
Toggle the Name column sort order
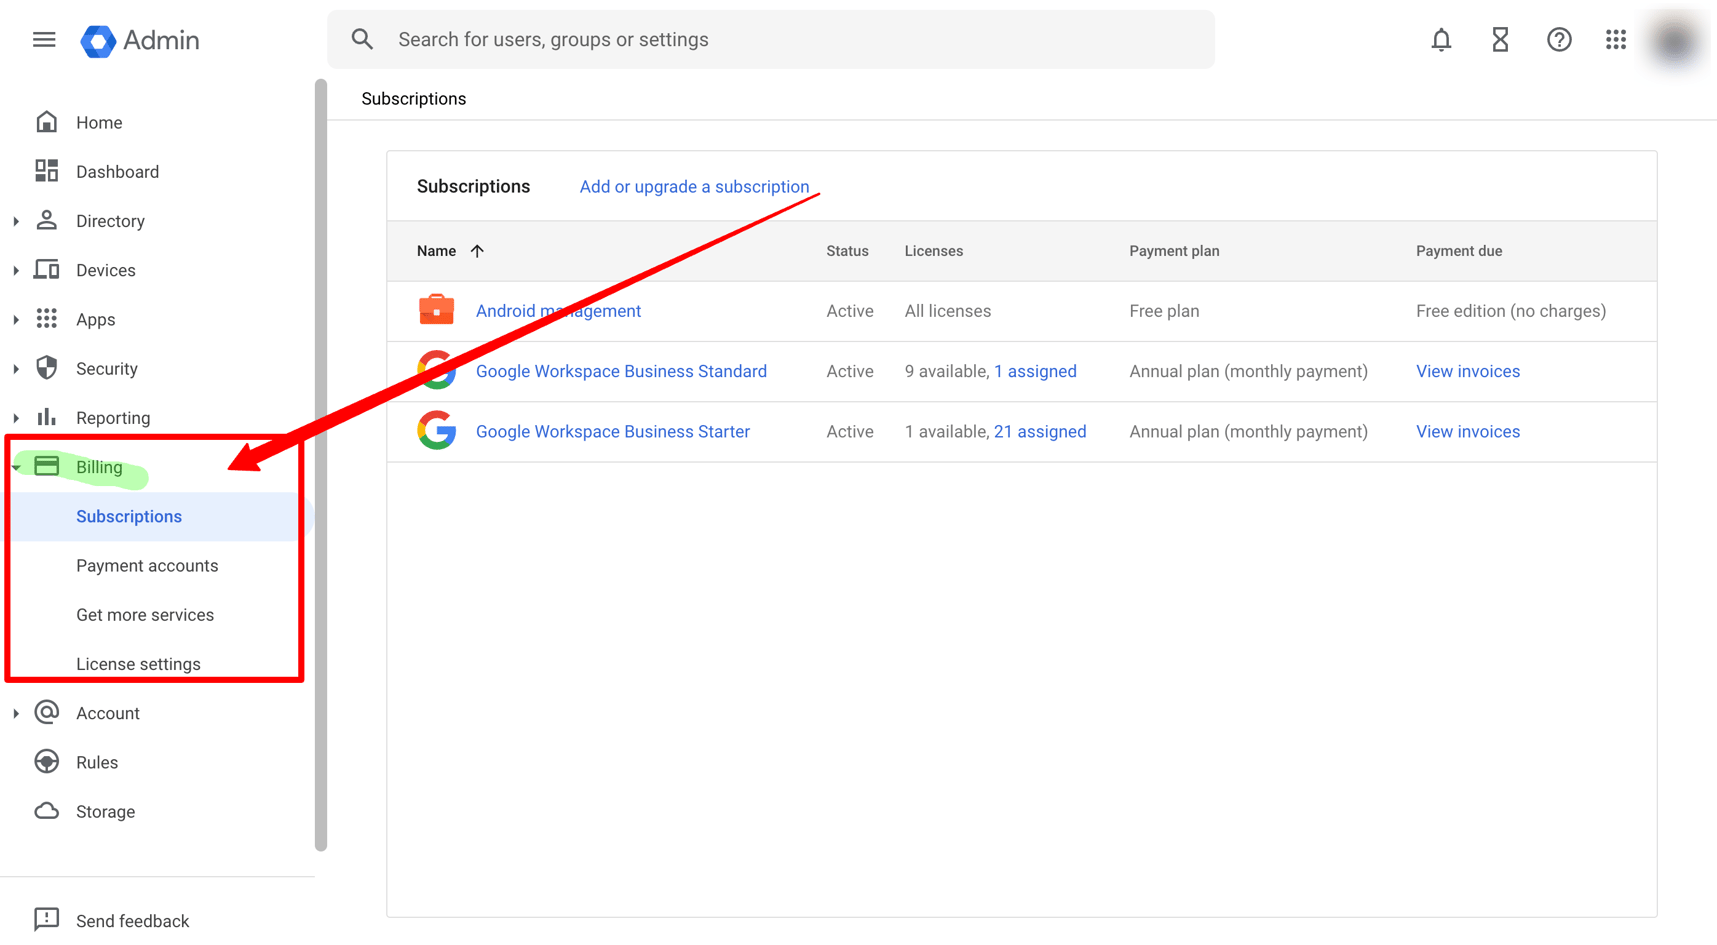click(x=478, y=251)
